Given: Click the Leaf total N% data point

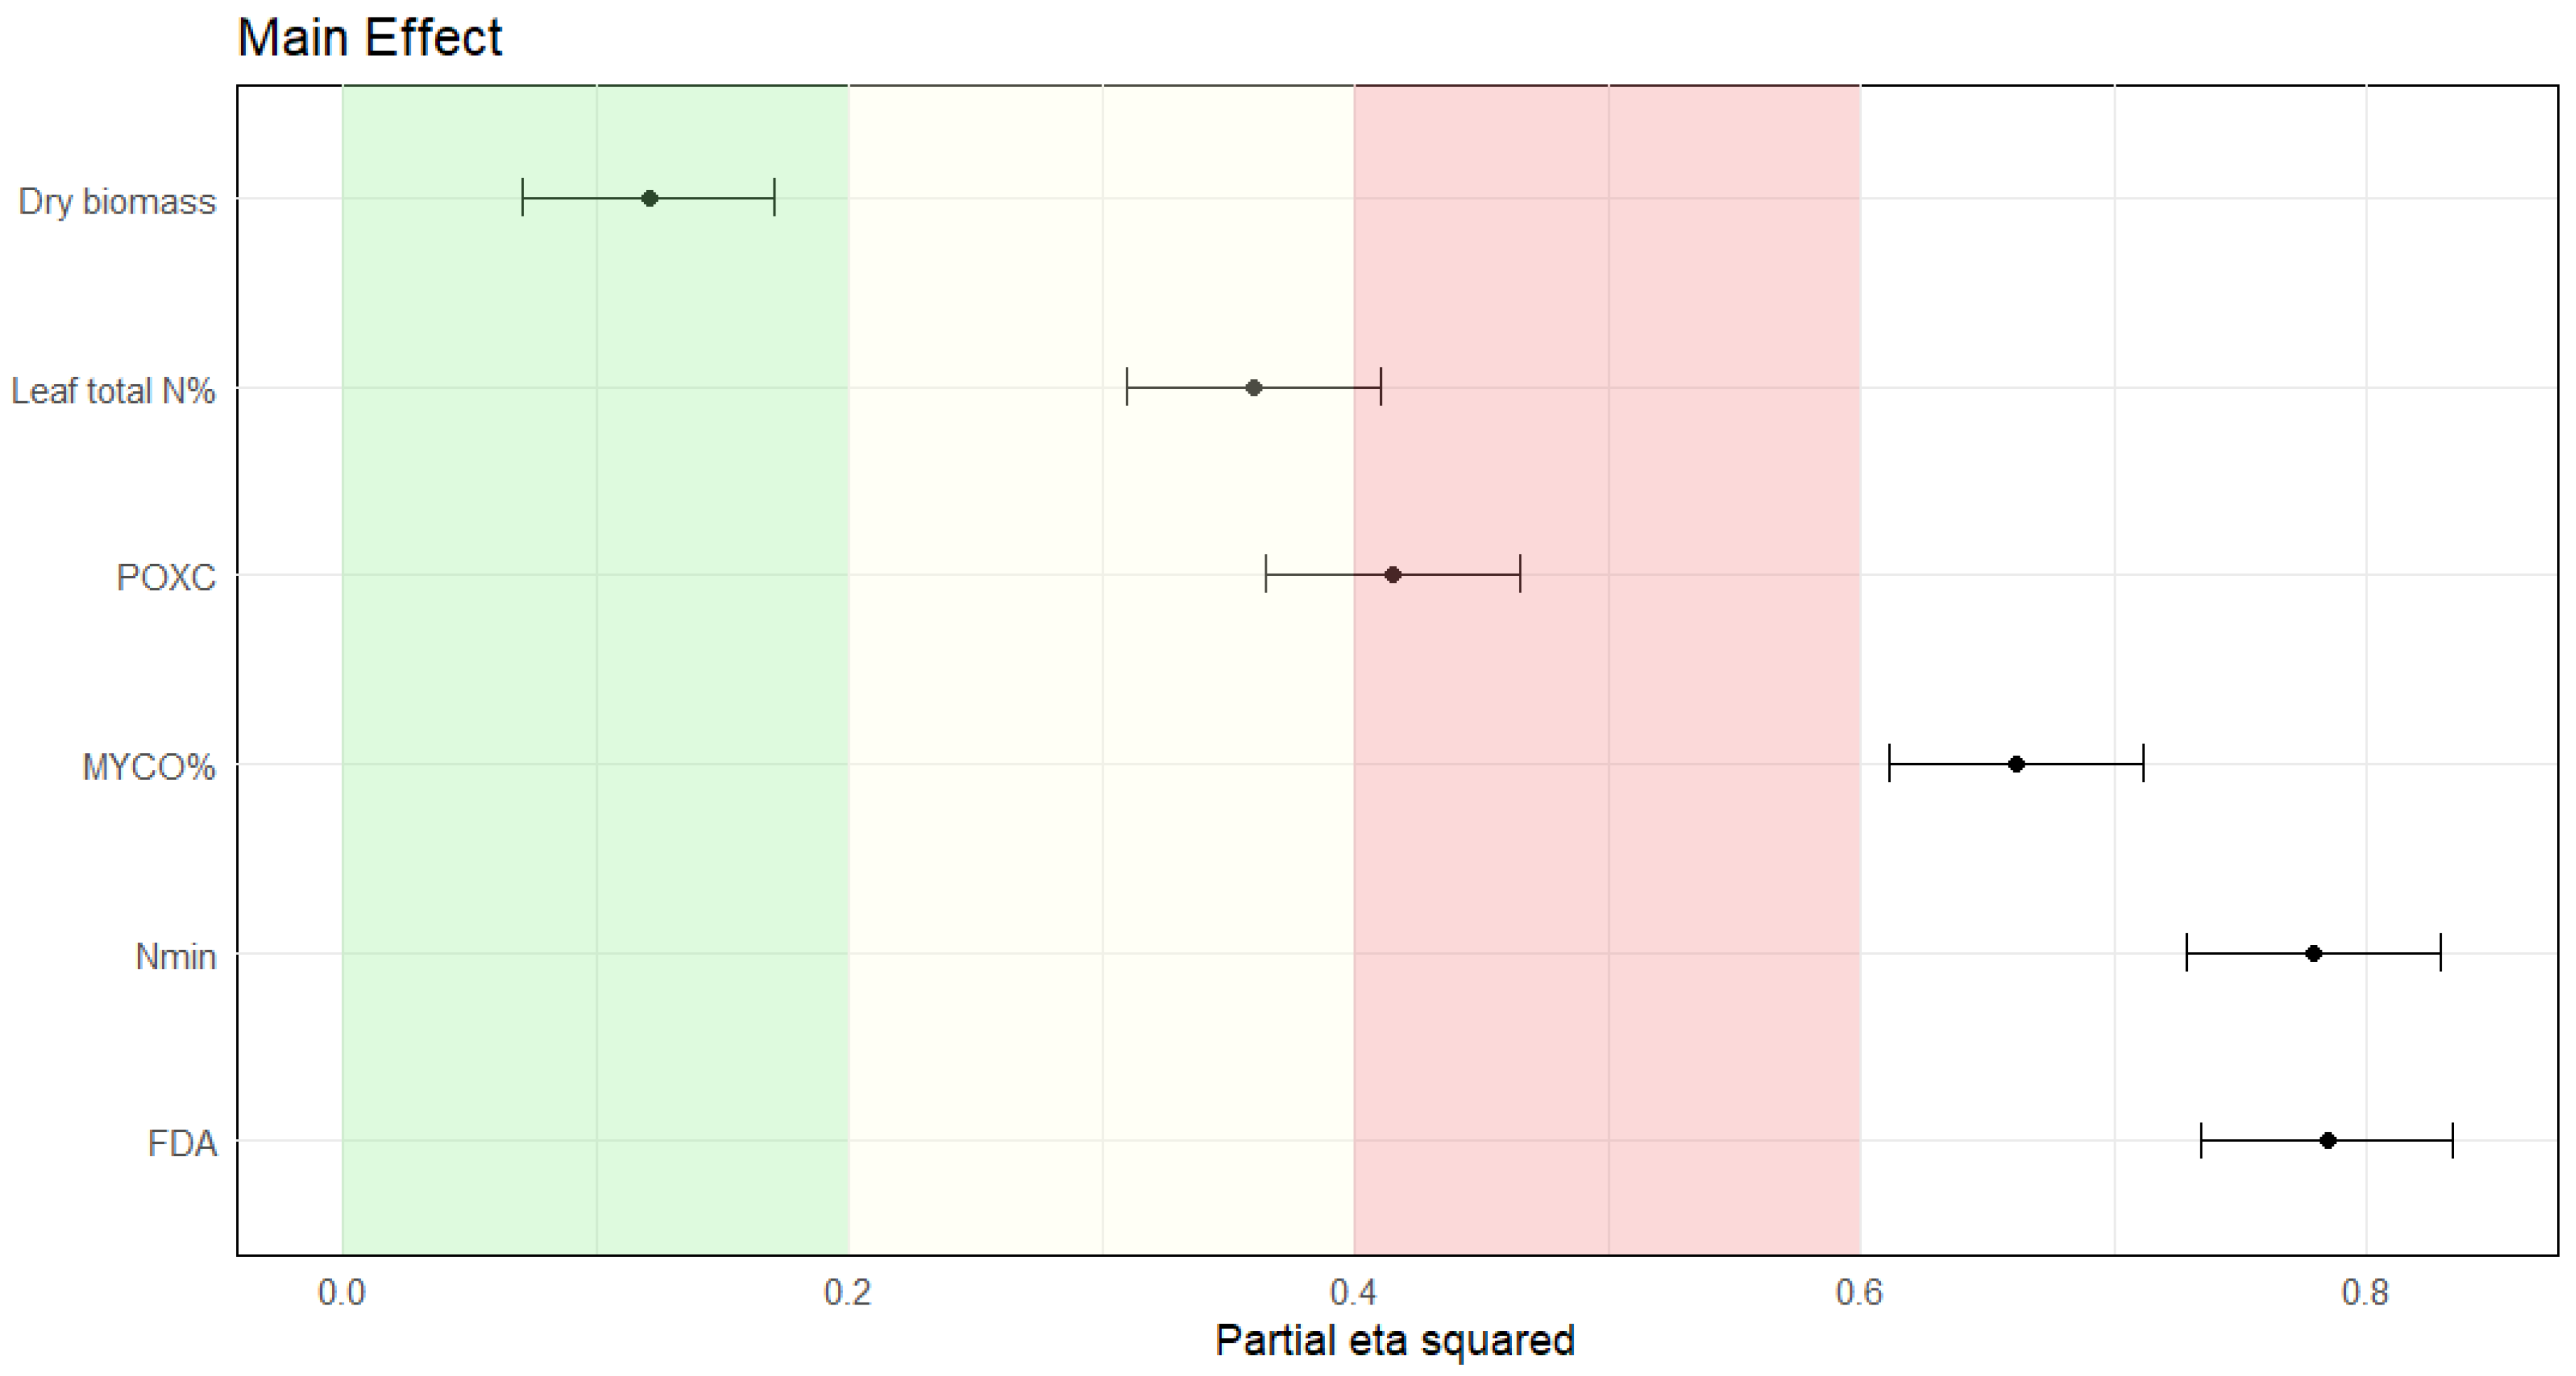Looking at the screenshot, I should [1254, 387].
